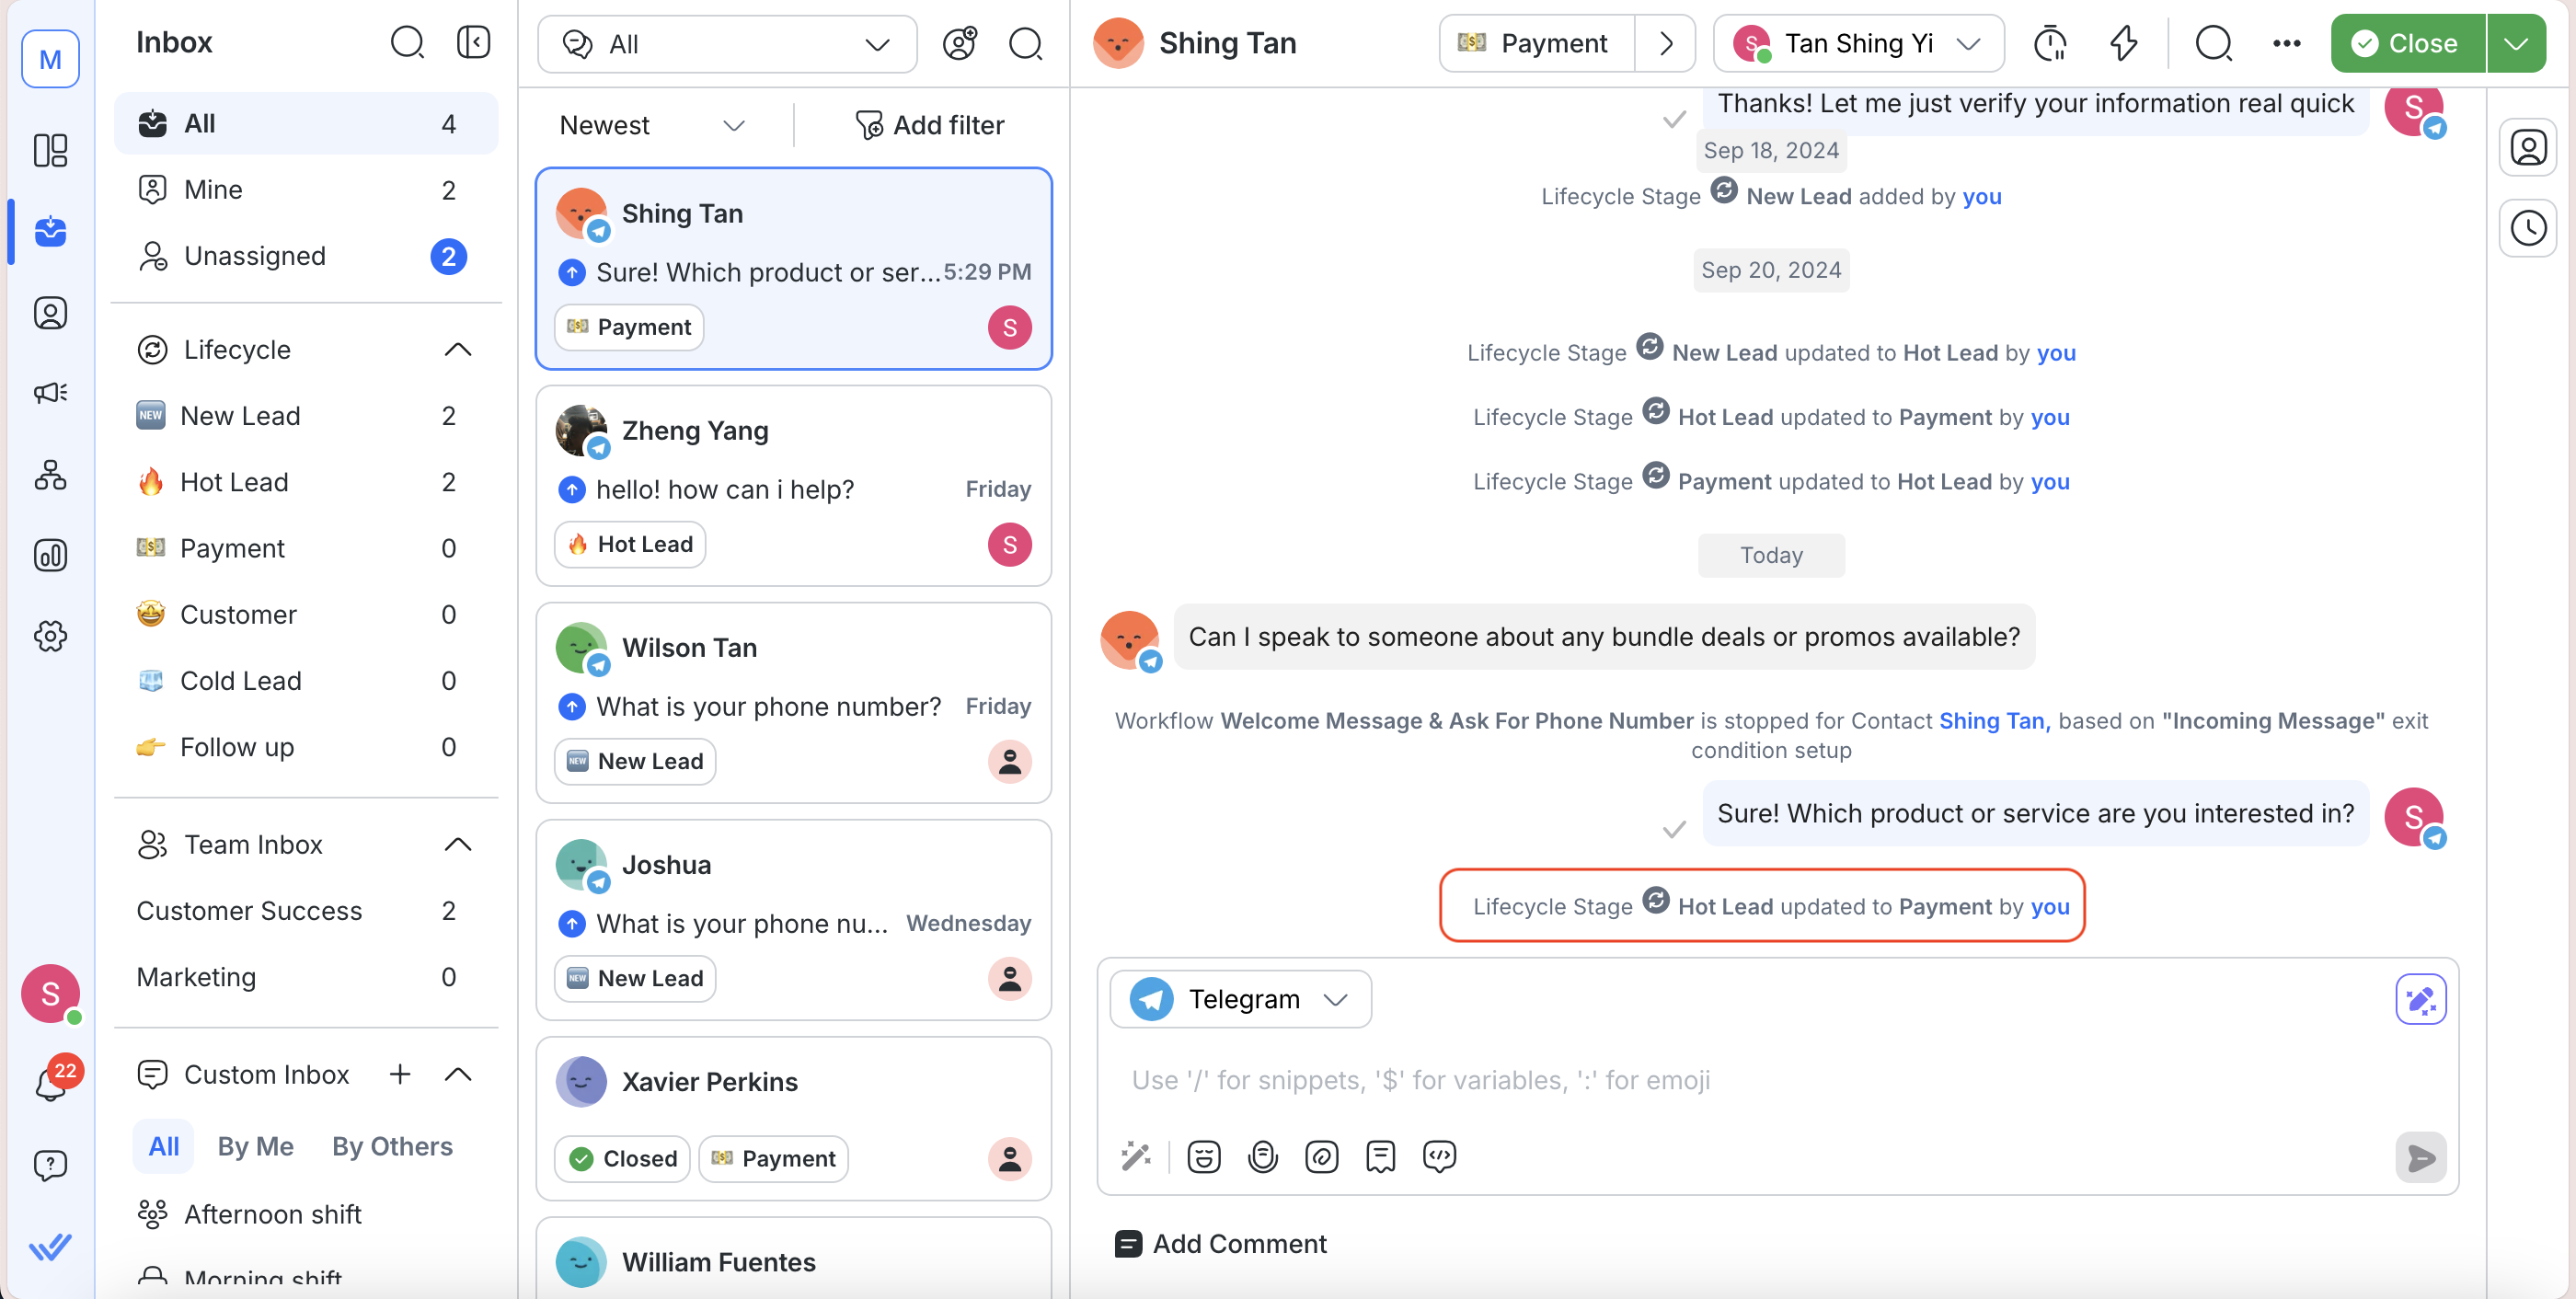Collapse the Lifecycle section
The width and height of the screenshot is (2576, 1299).
pos(457,350)
